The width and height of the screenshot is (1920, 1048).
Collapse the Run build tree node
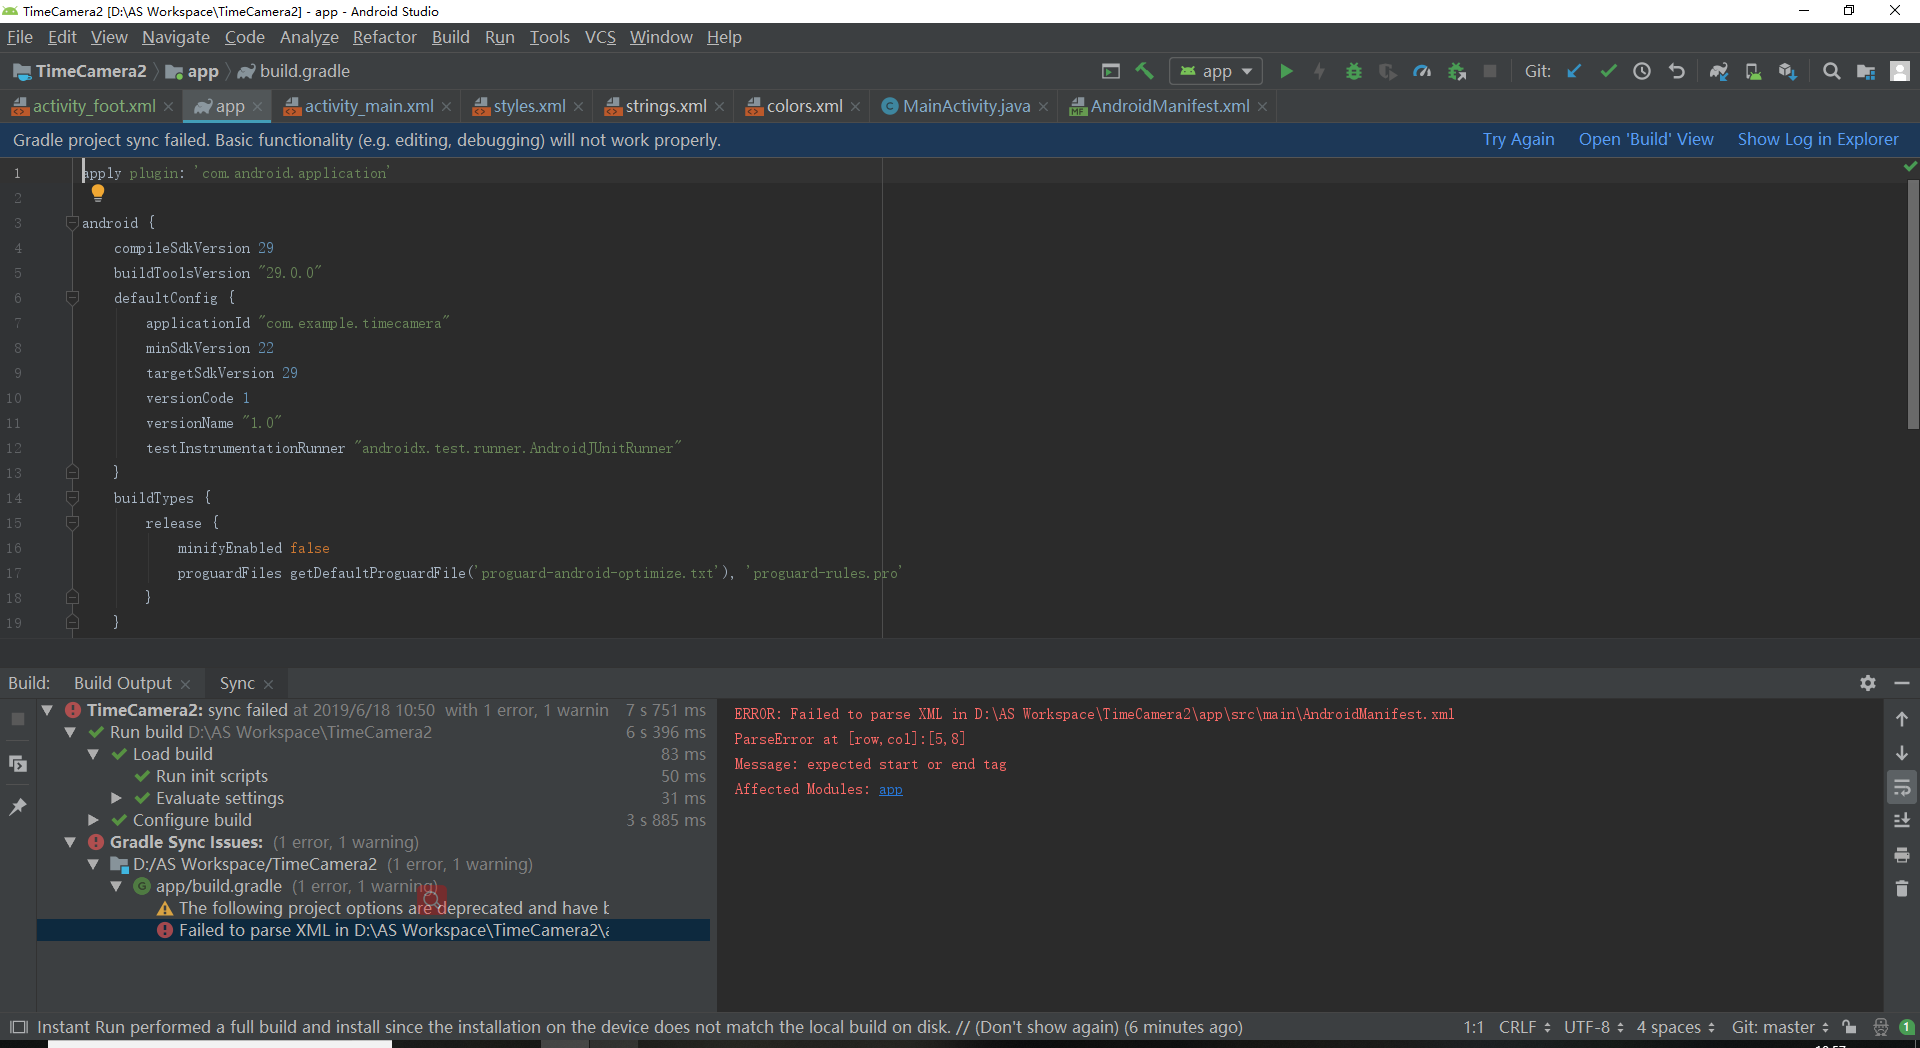pyautogui.click(x=70, y=732)
